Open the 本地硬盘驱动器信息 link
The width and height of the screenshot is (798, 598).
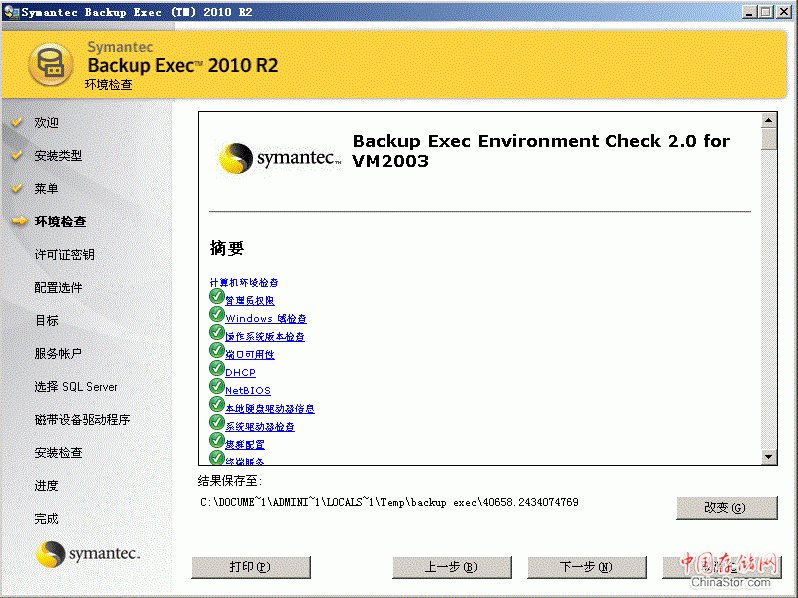click(x=270, y=409)
